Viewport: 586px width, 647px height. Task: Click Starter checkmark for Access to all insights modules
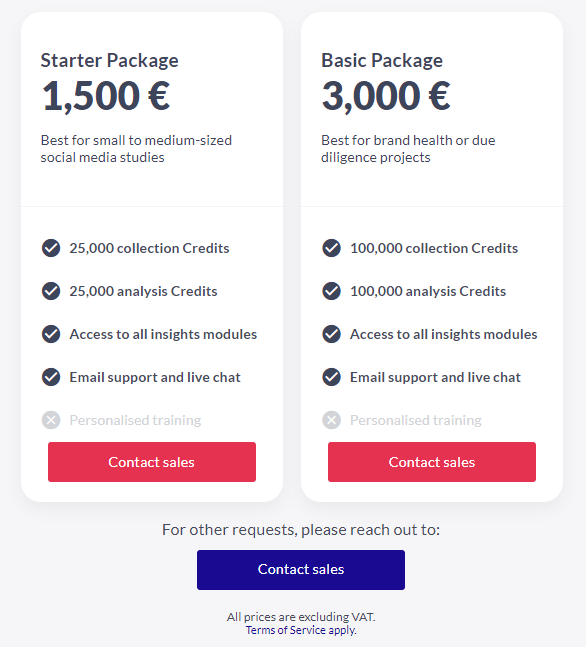(51, 334)
